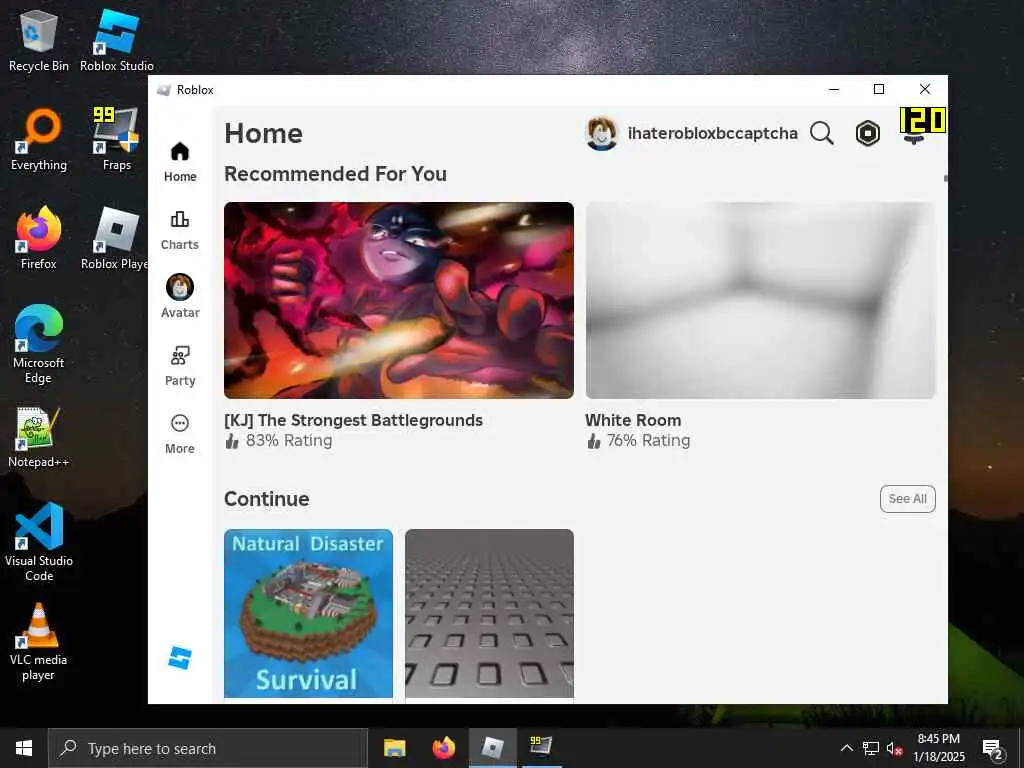This screenshot has width=1024, height=768.
Task: Minimize the Roblox window
Action: (x=834, y=89)
